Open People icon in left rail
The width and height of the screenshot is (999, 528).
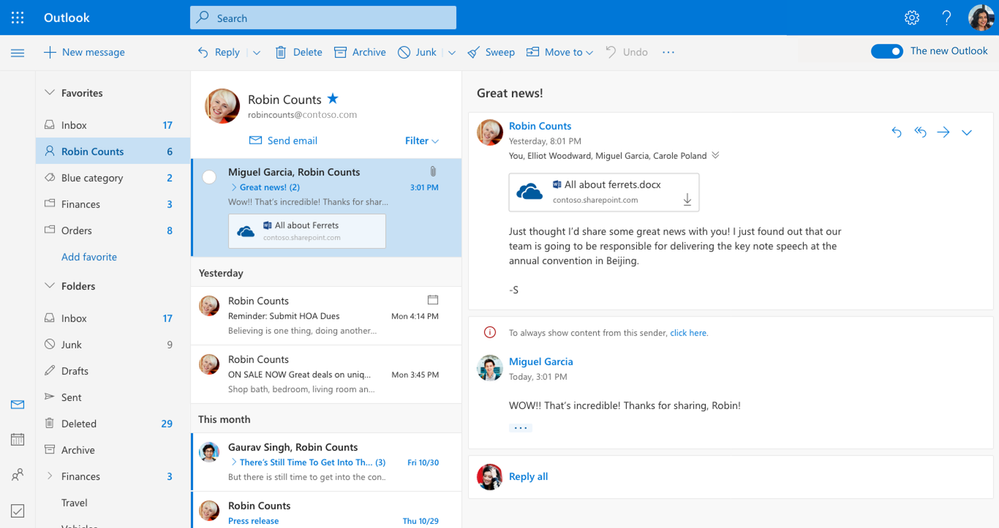tap(17, 475)
